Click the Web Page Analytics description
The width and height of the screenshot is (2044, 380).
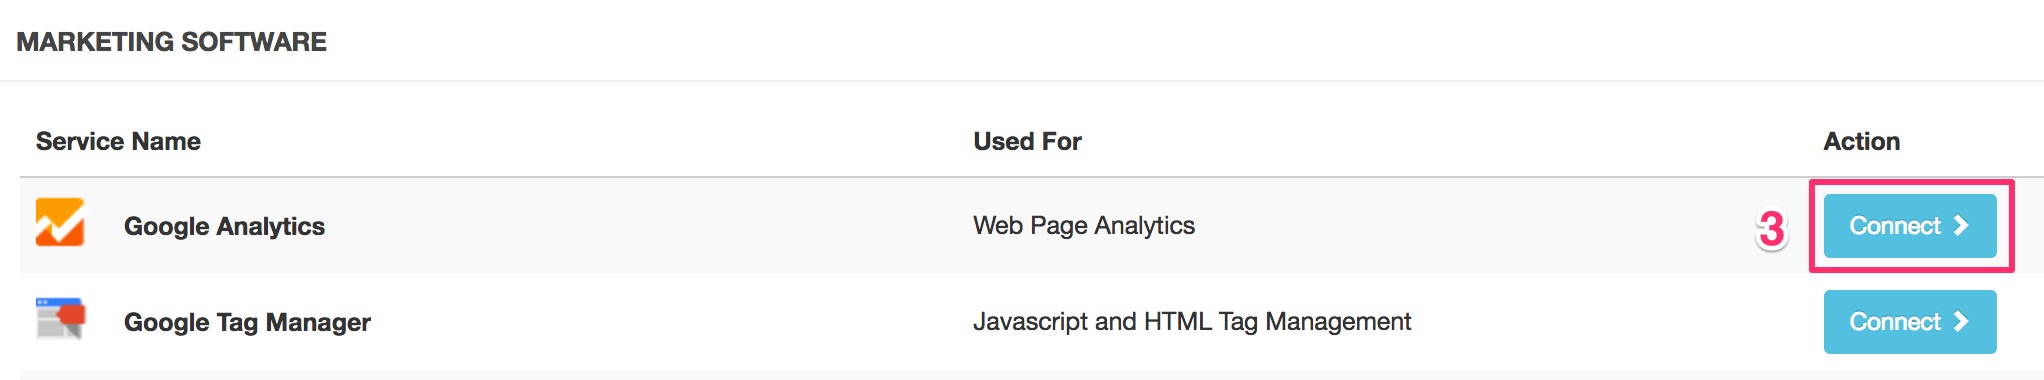point(1084,226)
